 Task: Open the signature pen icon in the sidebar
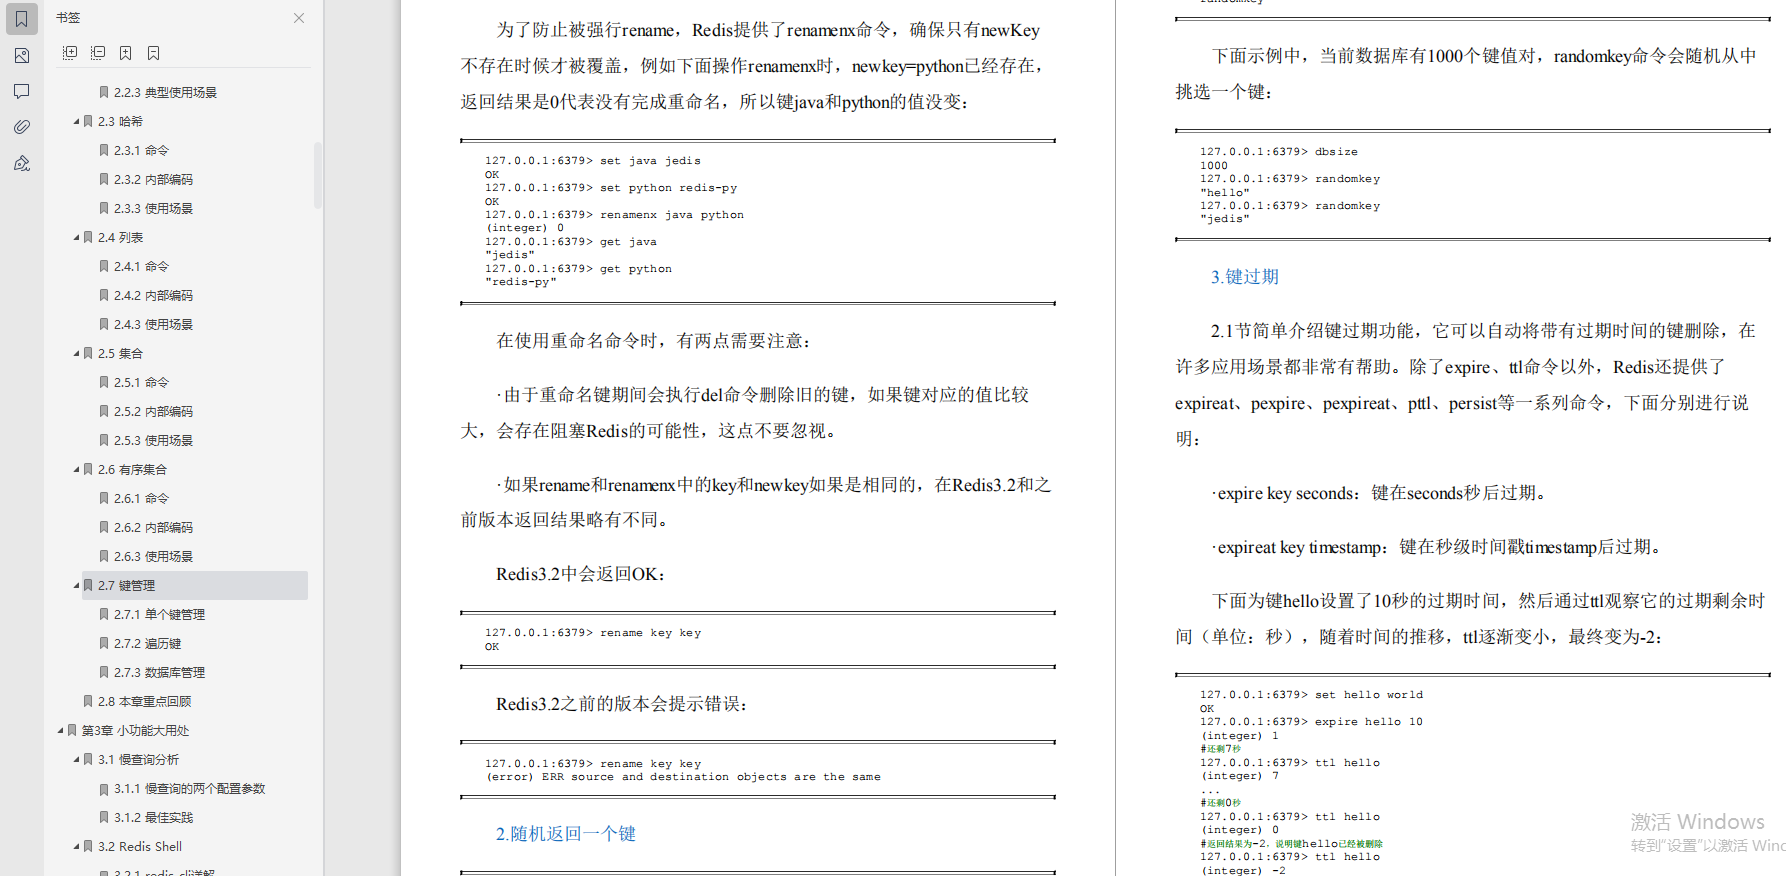(x=21, y=163)
